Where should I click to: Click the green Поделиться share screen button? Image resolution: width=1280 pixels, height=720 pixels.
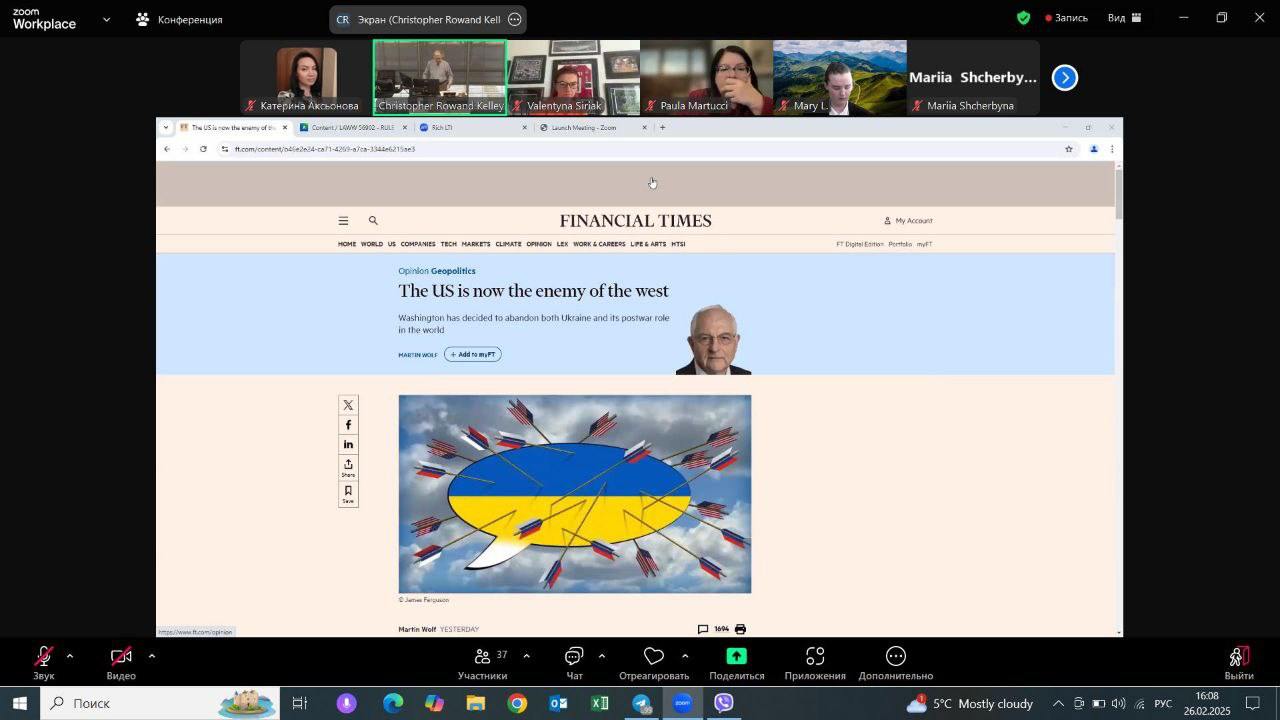coord(737,663)
